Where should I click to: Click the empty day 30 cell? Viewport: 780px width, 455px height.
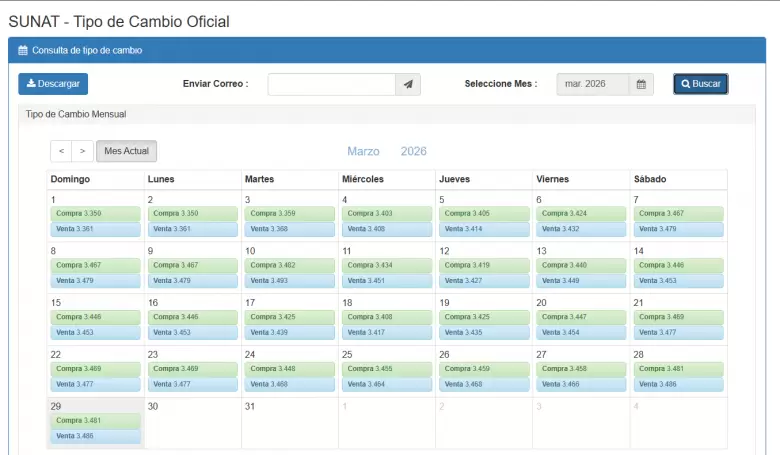192,425
